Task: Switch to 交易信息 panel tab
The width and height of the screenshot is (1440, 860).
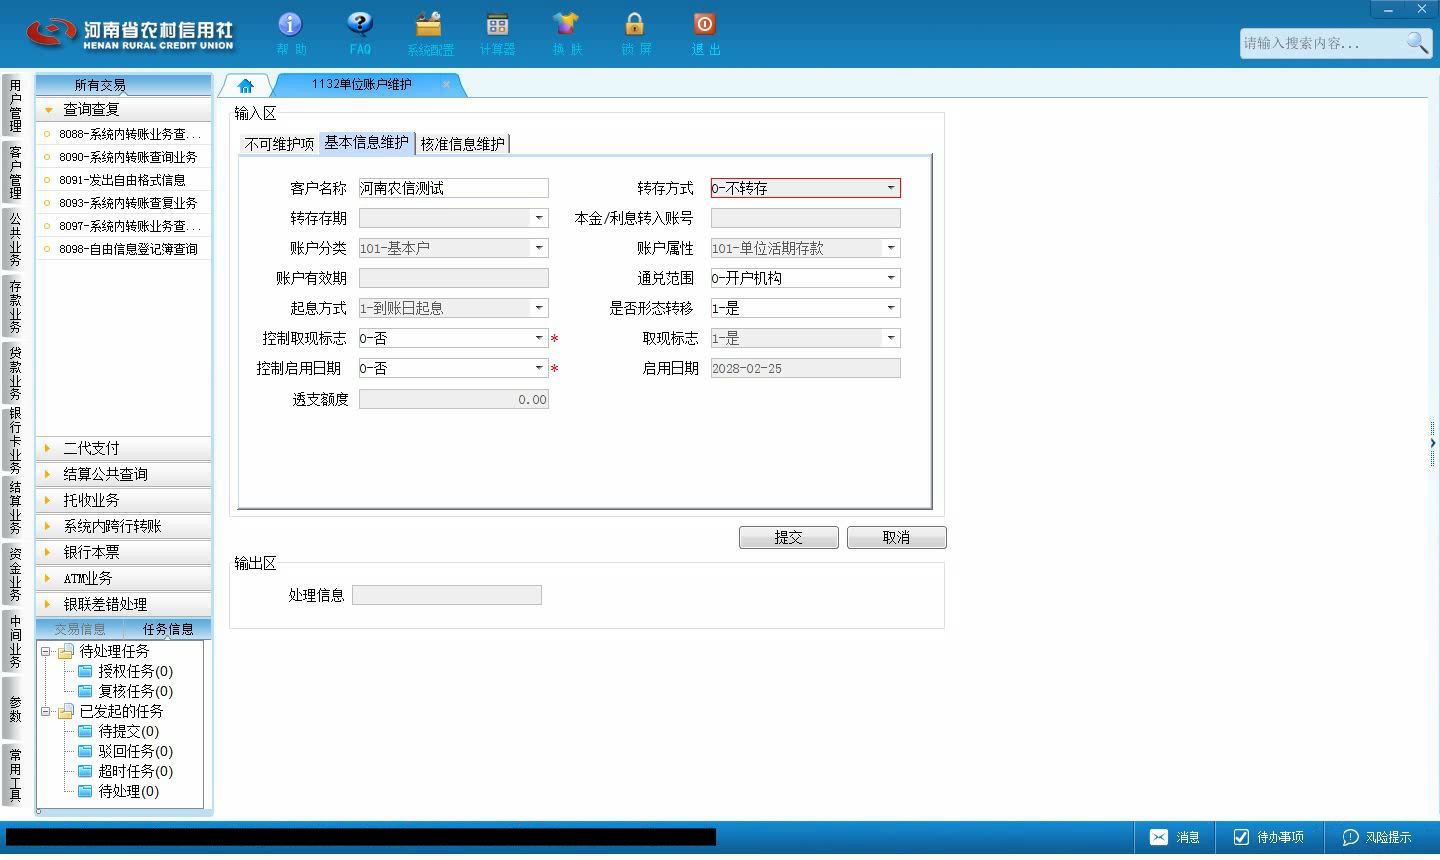Action: (x=79, y=629)
